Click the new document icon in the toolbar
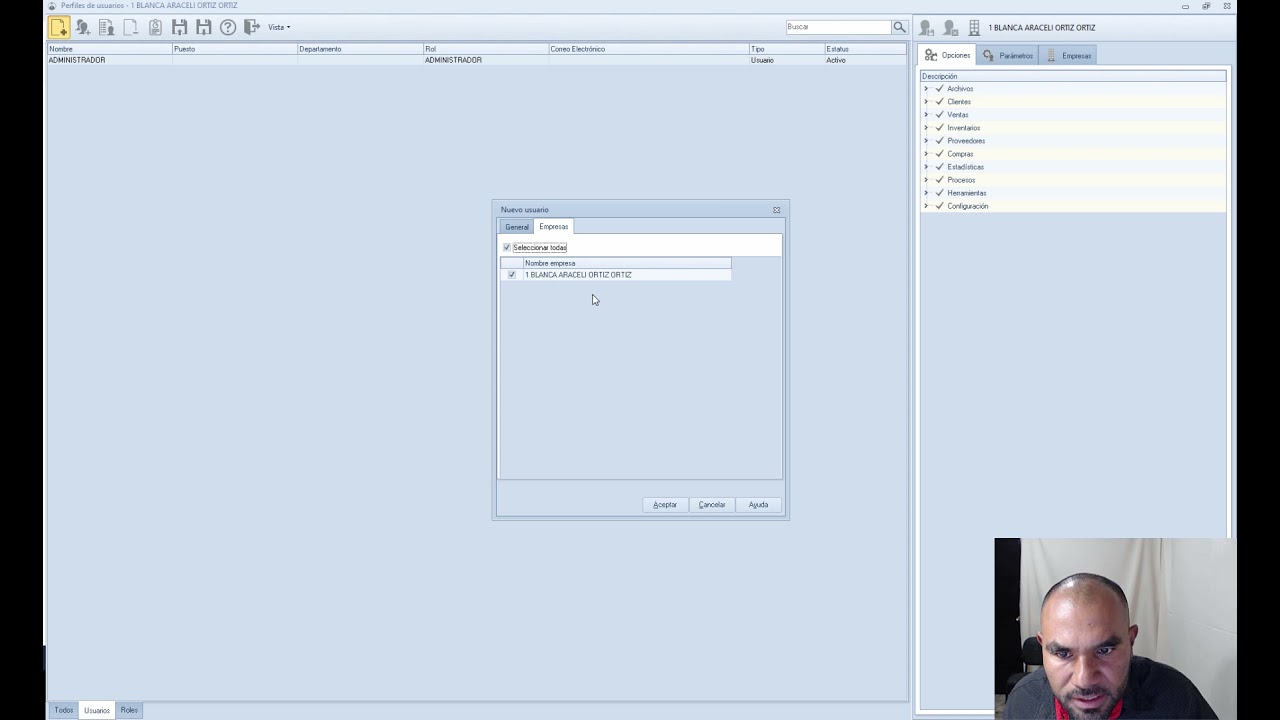 click(59, 27)
